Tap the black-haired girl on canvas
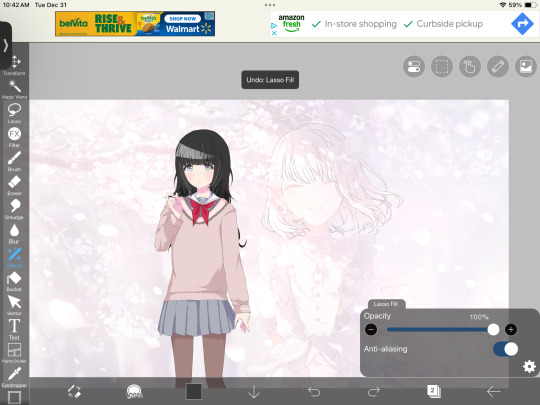This screenshot has height=405, width=540. pyautogui.click(x=203, y=255)
